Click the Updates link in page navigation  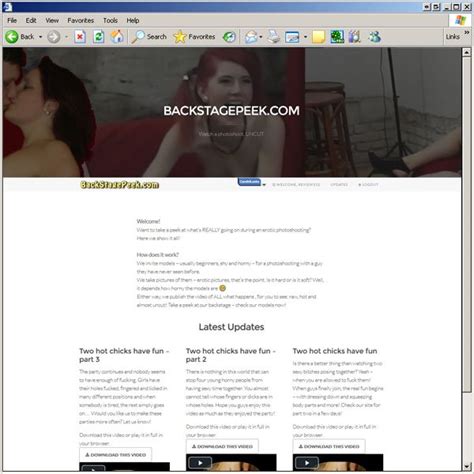click(x=339, y=185)
